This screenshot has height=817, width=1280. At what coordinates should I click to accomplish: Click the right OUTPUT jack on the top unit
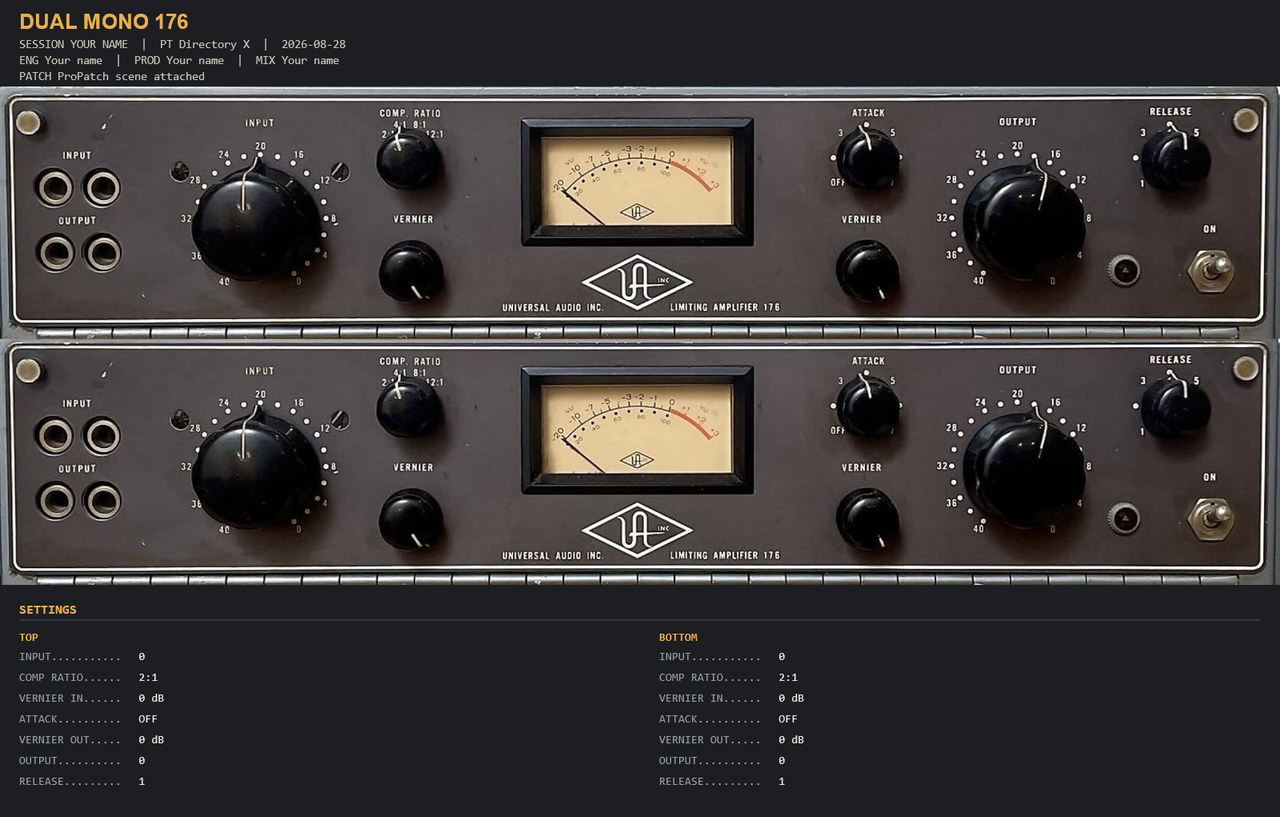(103, 252)
